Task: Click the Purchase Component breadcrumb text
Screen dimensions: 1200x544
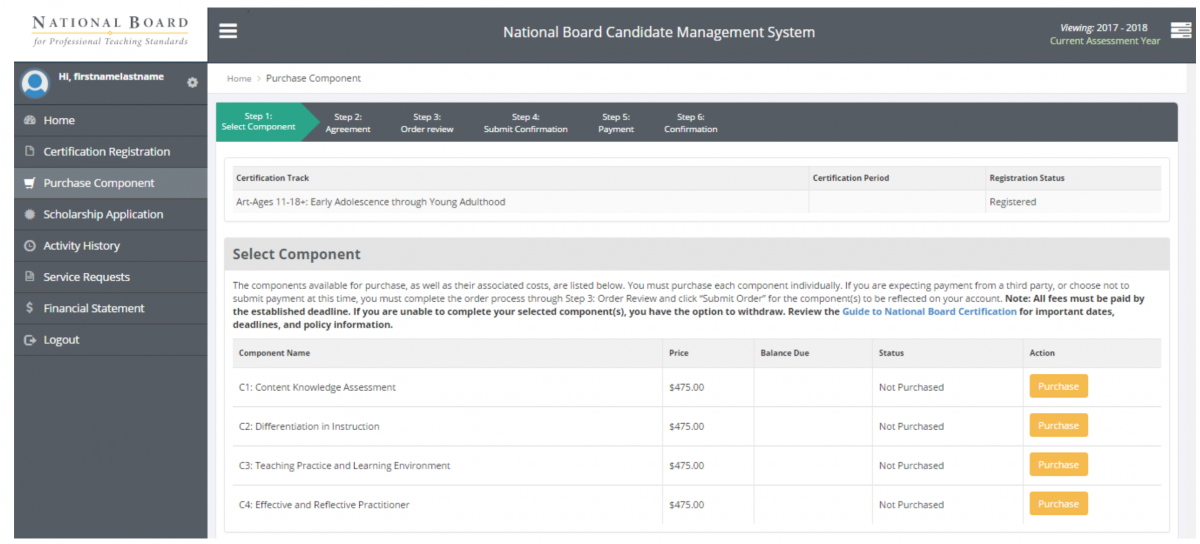Action: pyautogui.click(x=313, y=78)
